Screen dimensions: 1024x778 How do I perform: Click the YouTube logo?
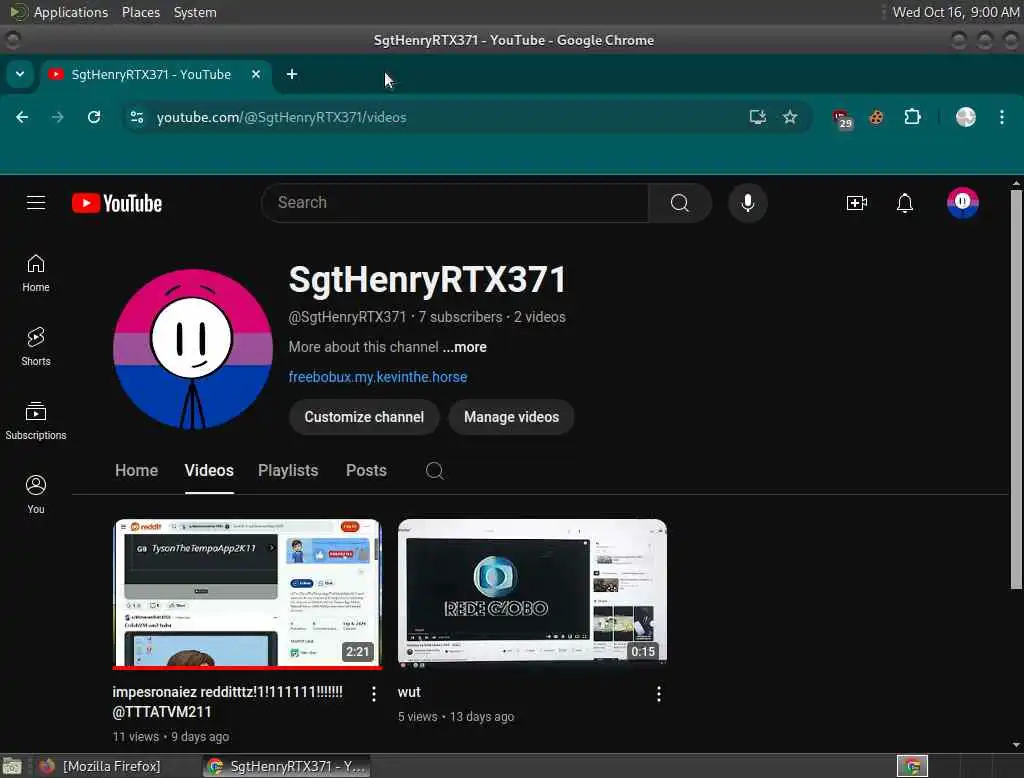click(117, 203)
